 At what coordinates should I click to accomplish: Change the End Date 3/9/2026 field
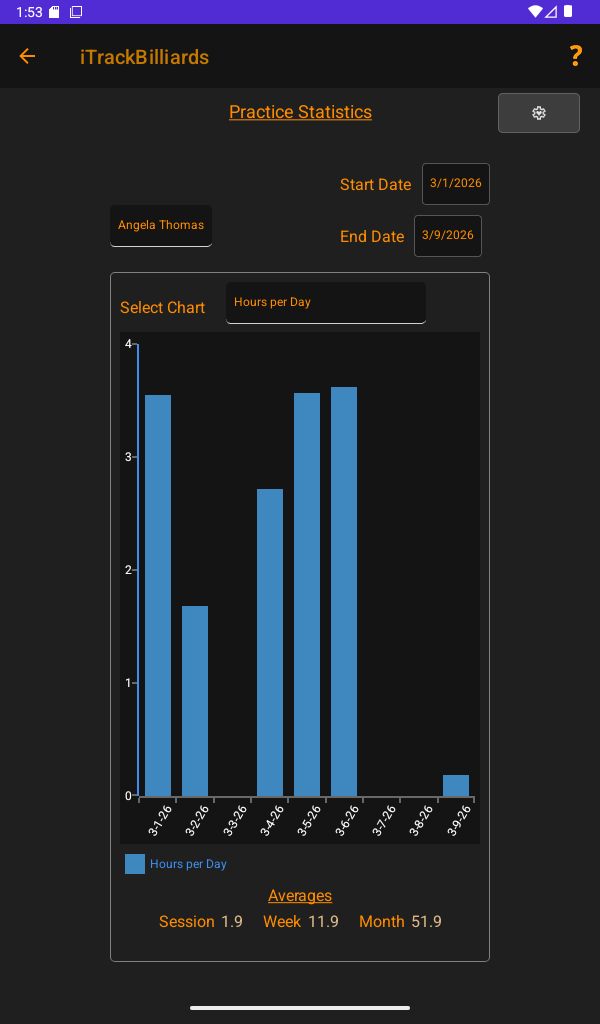448,236
